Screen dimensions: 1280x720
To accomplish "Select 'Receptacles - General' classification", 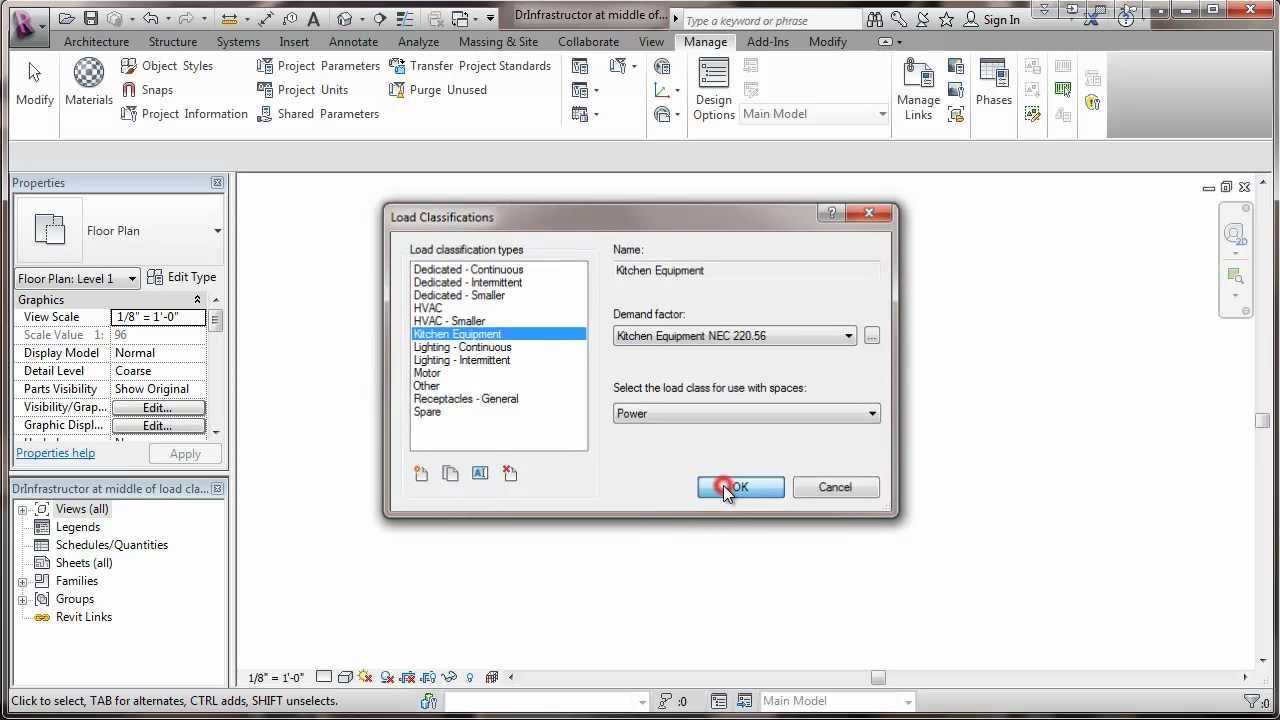I will [466, 399].
